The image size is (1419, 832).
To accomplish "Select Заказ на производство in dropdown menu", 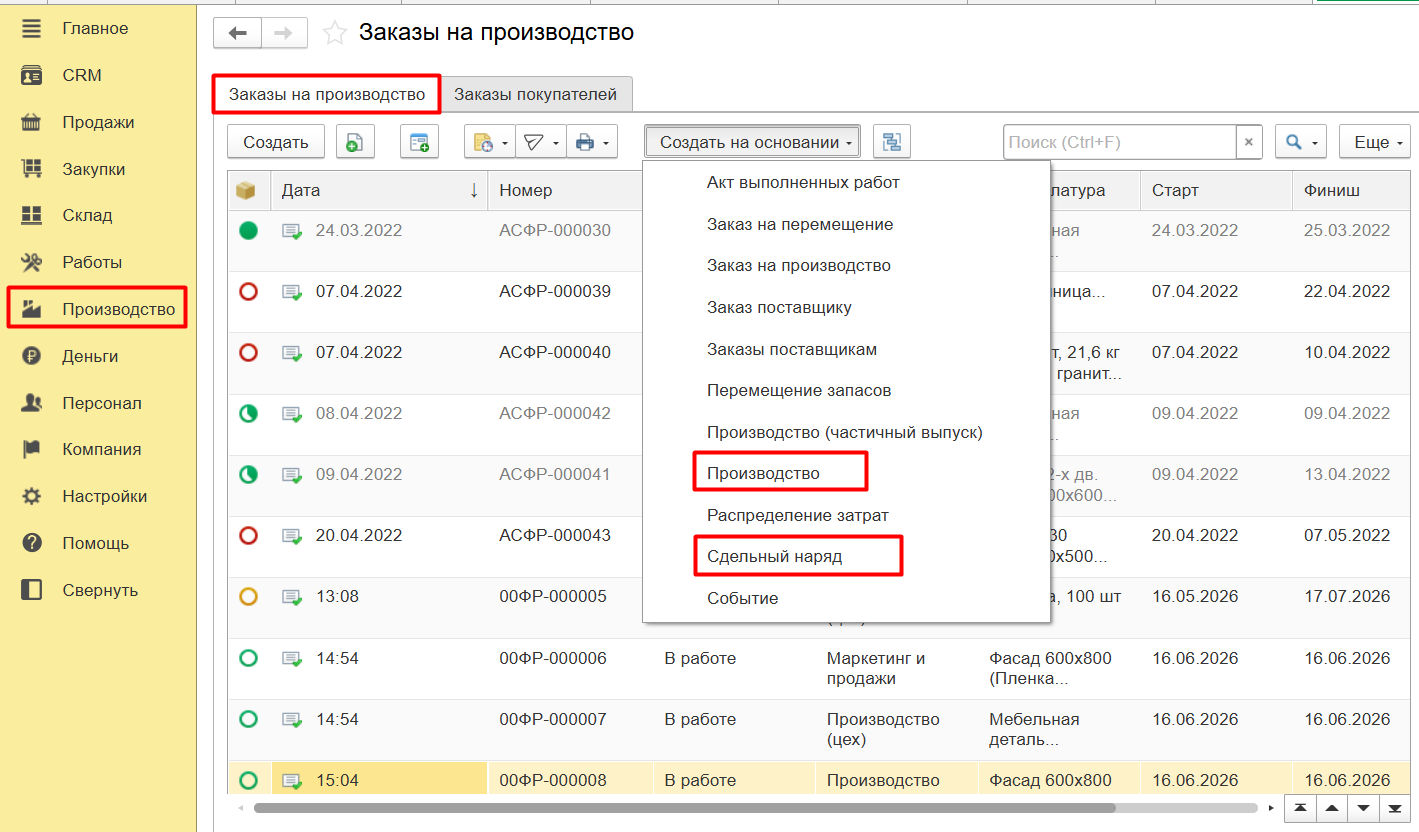I will (x=799, y=265).
